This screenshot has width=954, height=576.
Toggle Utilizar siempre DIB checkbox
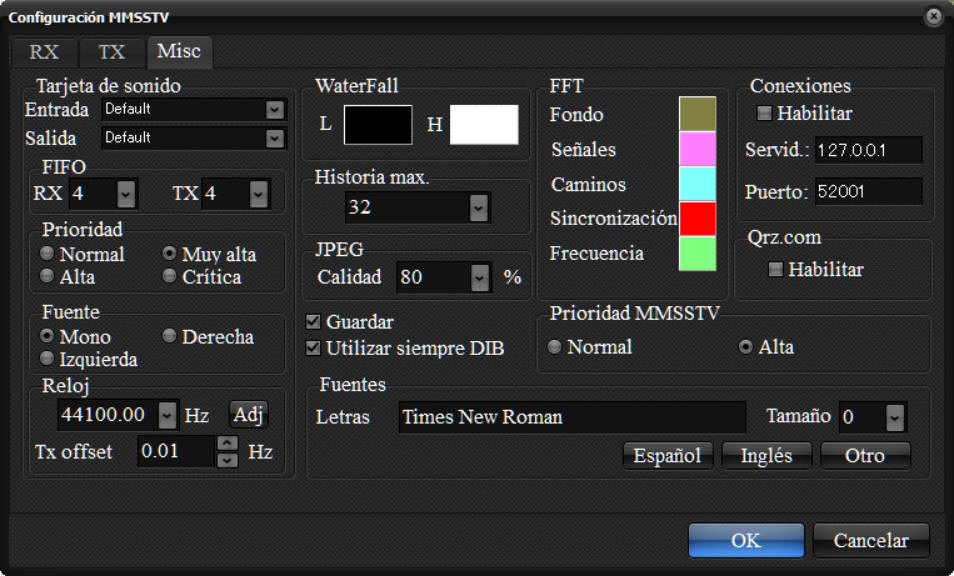(313, 348)
